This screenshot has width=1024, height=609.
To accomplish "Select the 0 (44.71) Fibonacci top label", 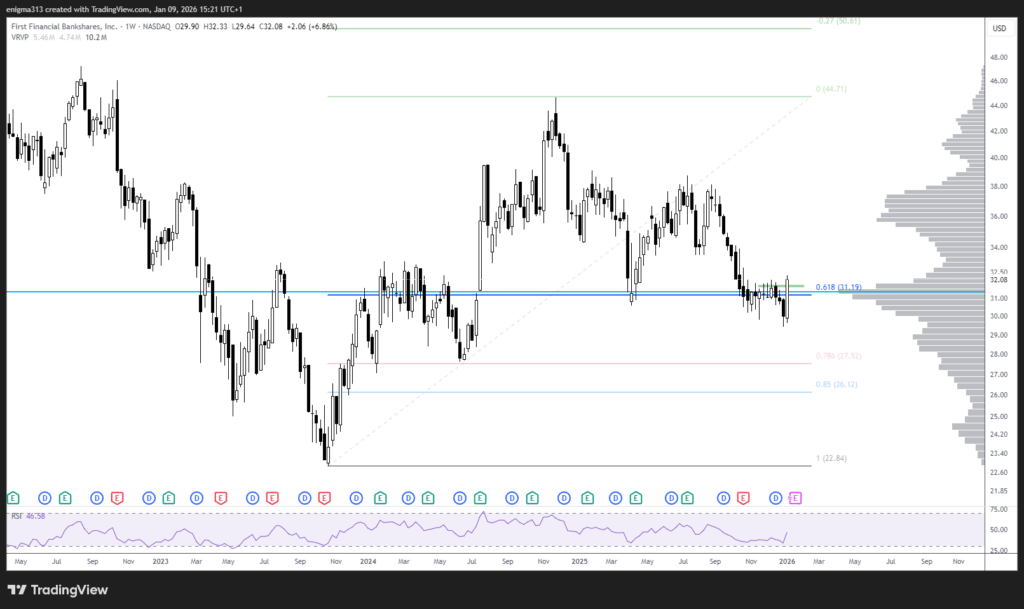I will 832,89.
